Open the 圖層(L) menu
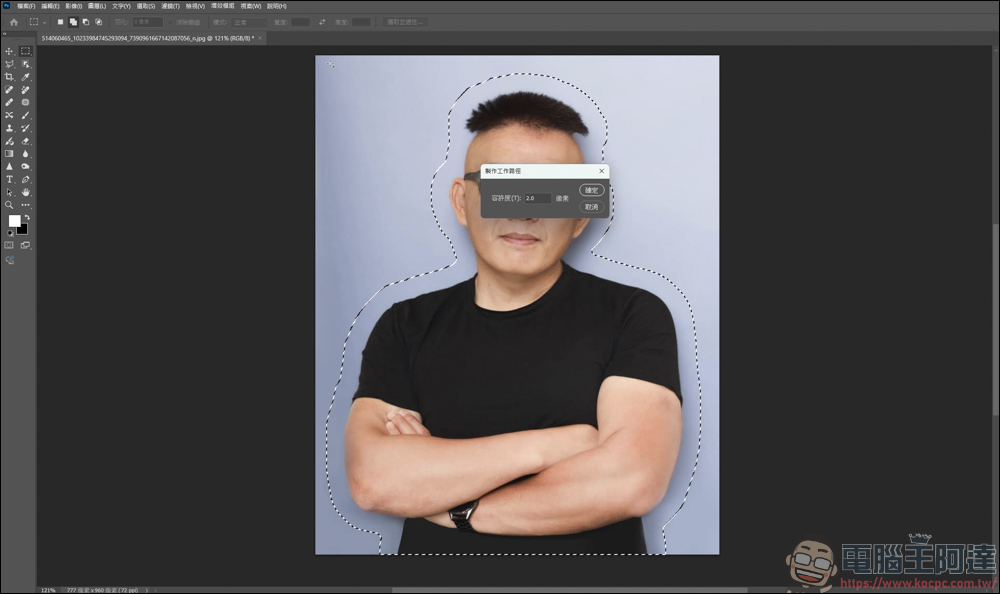Image resolution: width=1000 pixels, height=594 pixels. [x=97, y=6]
